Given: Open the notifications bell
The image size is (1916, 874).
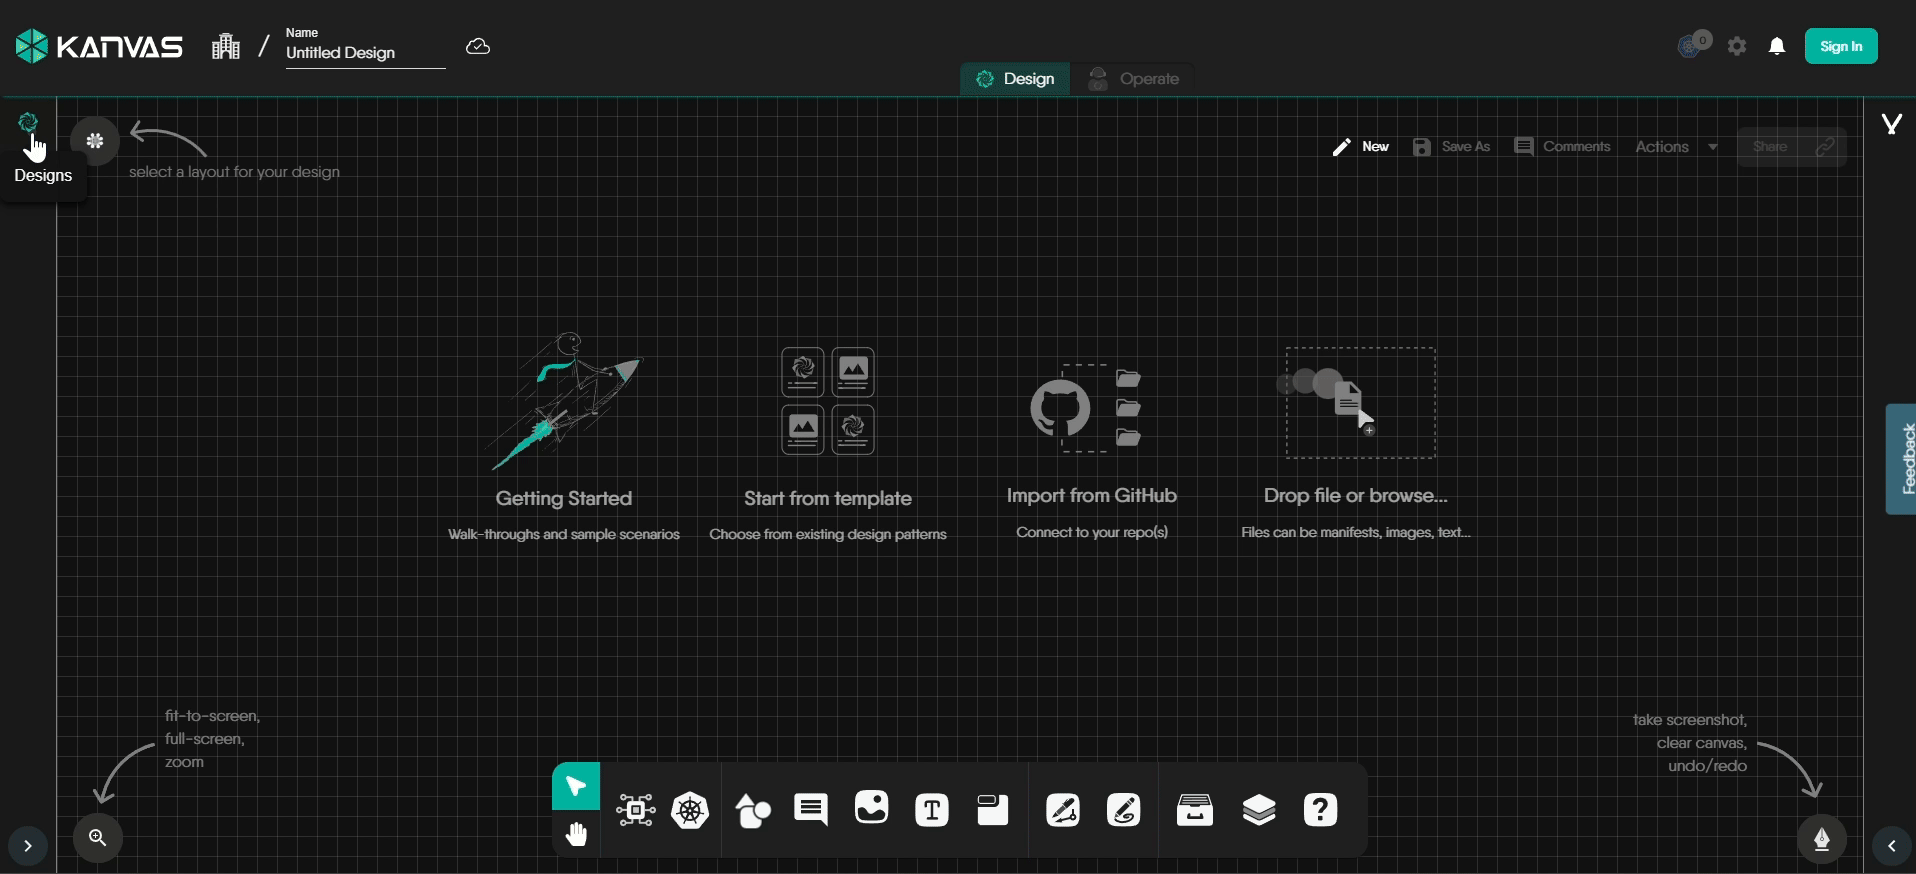Looking at the screenshot, I should [1777, 47].
